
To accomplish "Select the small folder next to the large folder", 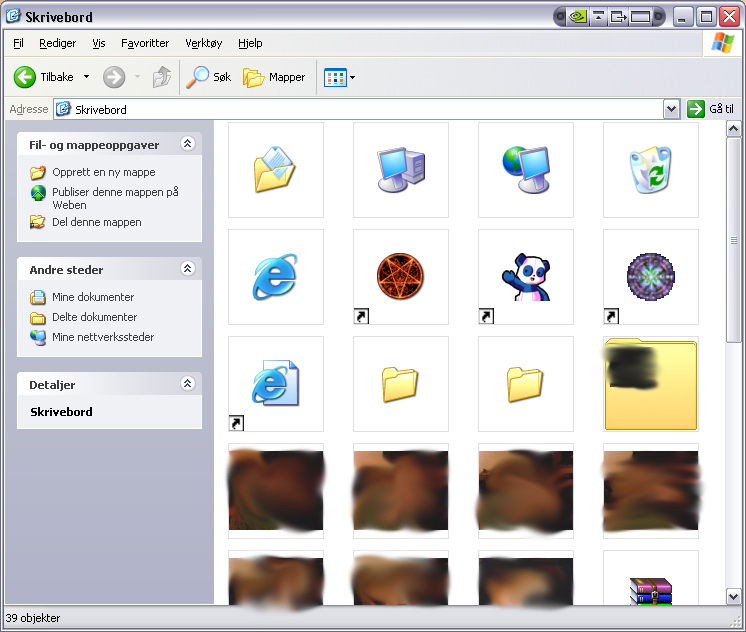I will coord(525,384).
